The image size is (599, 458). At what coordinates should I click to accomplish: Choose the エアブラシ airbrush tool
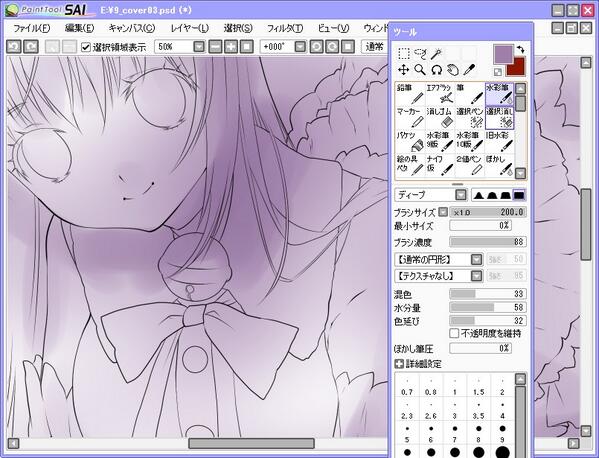click(x=440, y=94)
